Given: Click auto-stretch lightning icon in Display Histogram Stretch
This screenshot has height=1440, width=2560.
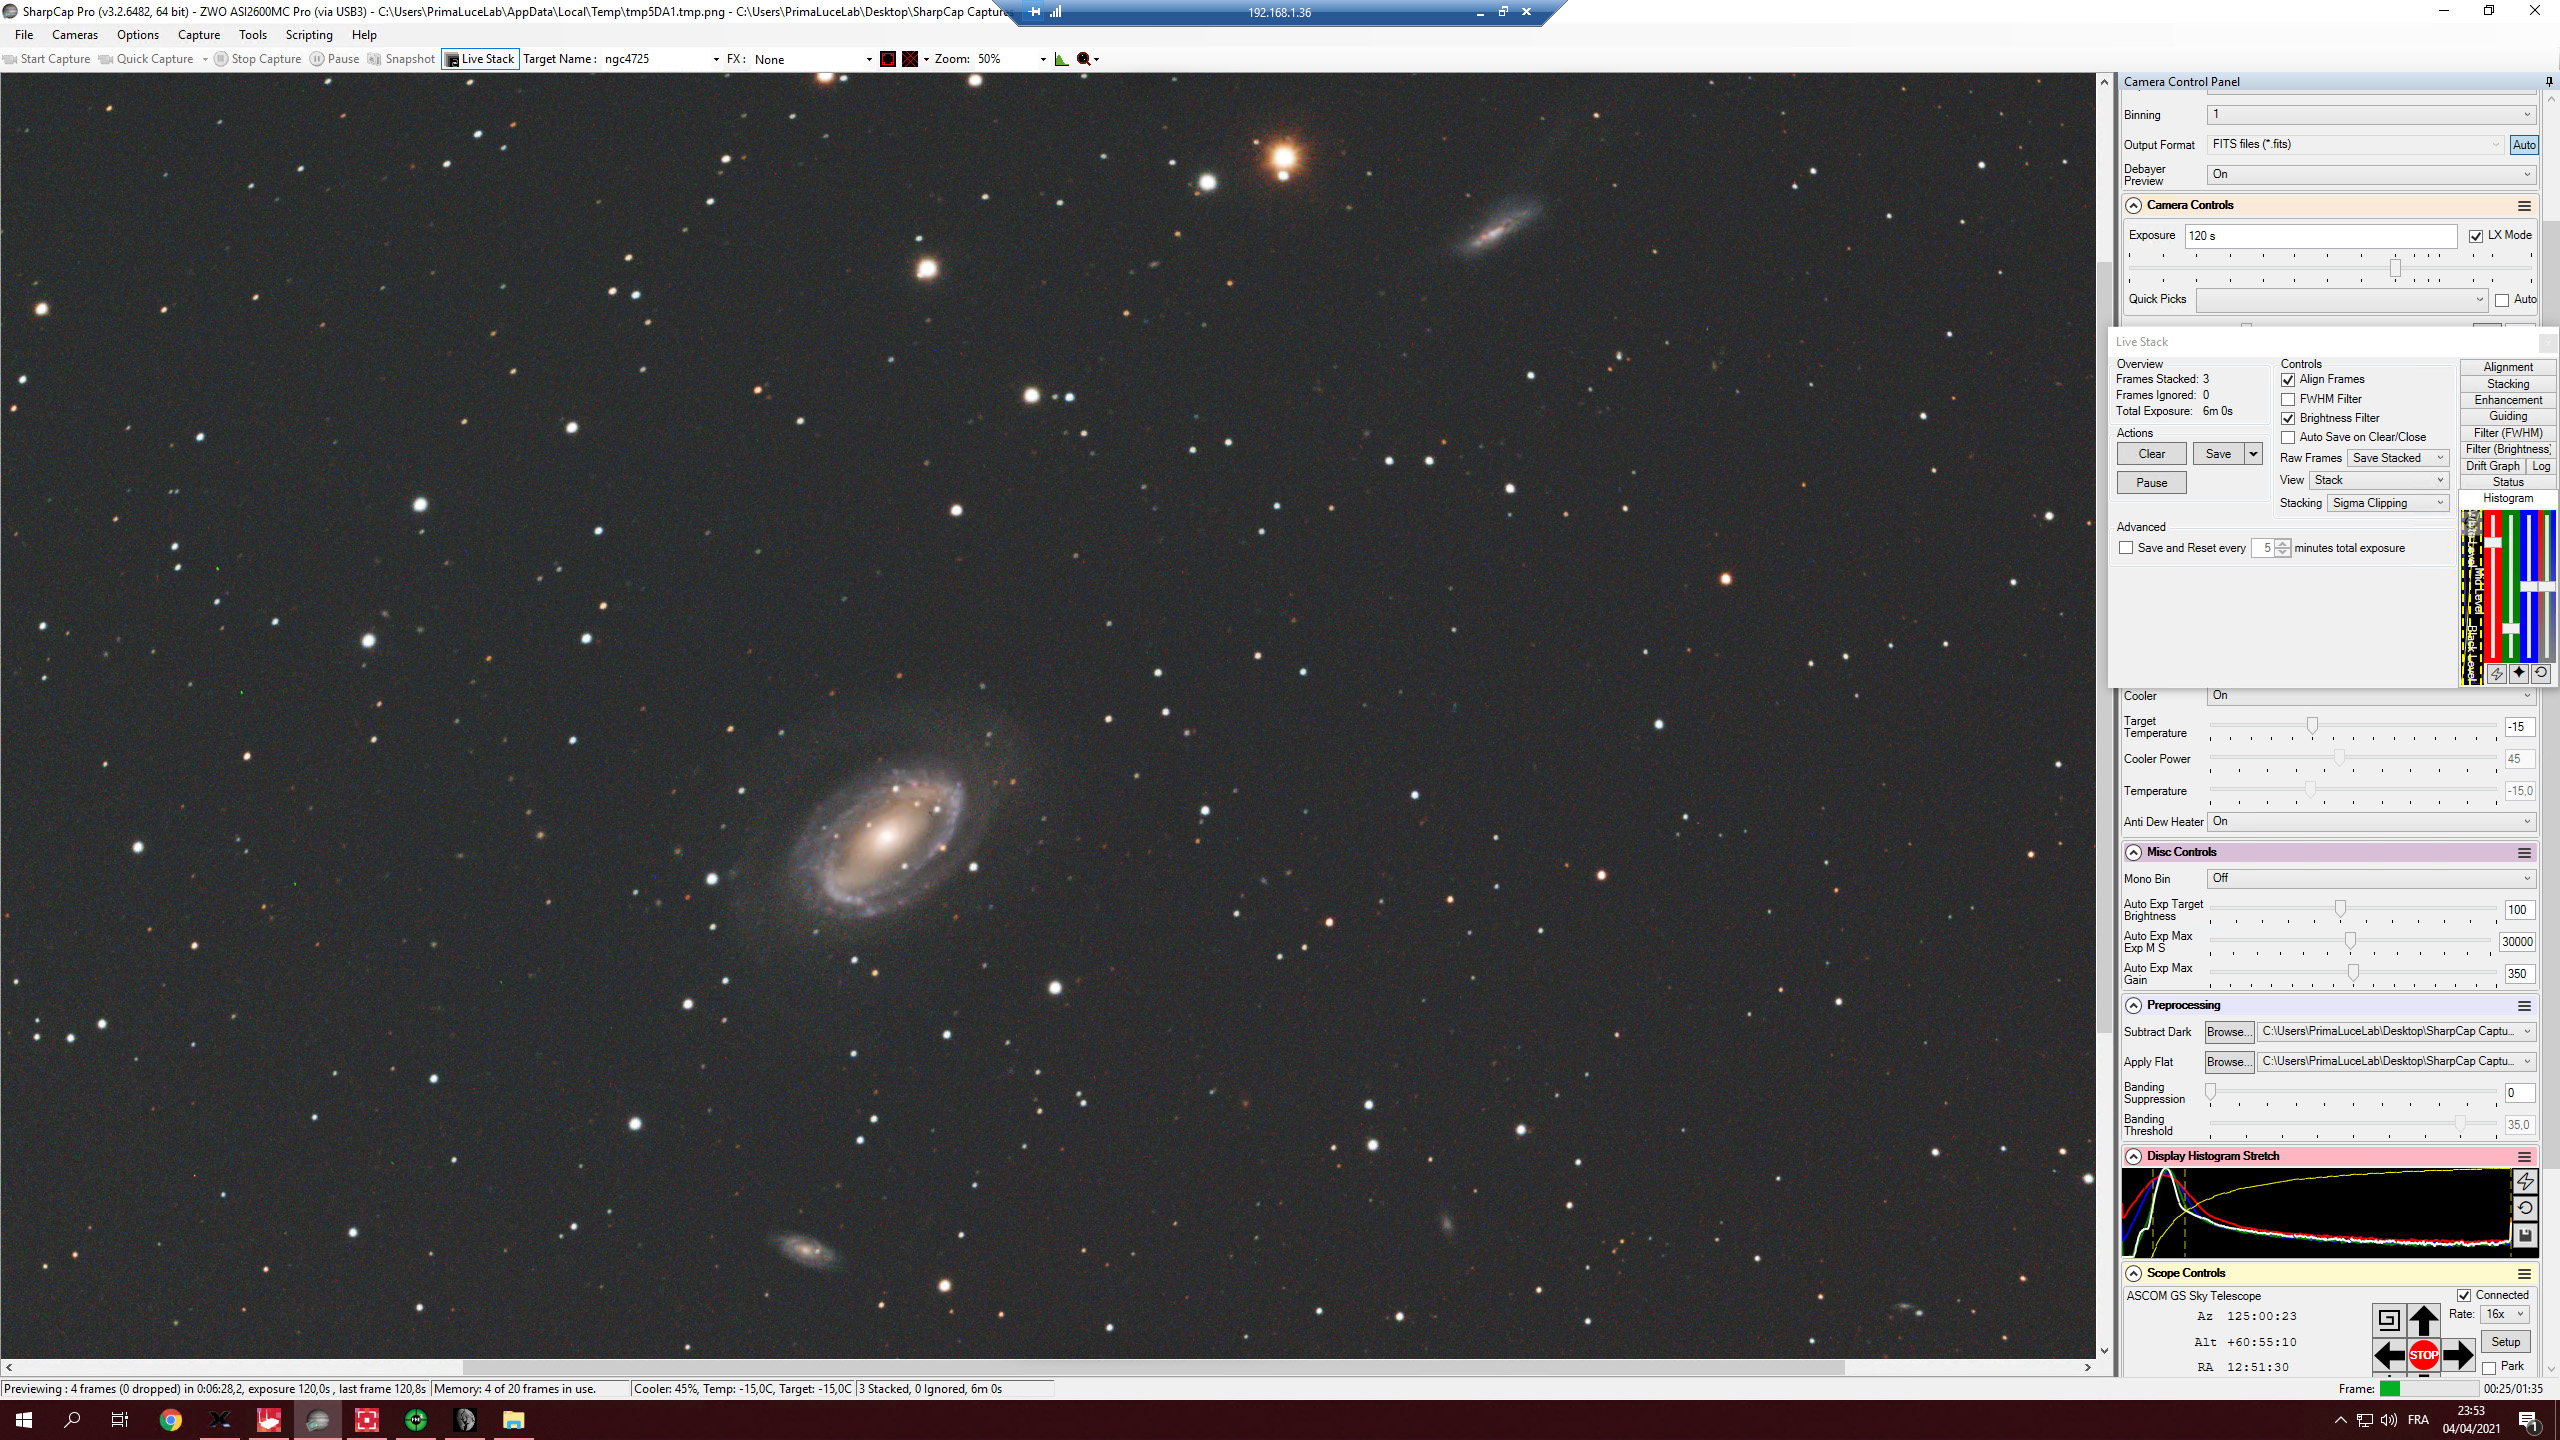Looking at the screenshot, I should pyautogui.click(x=2525, y=1182).
